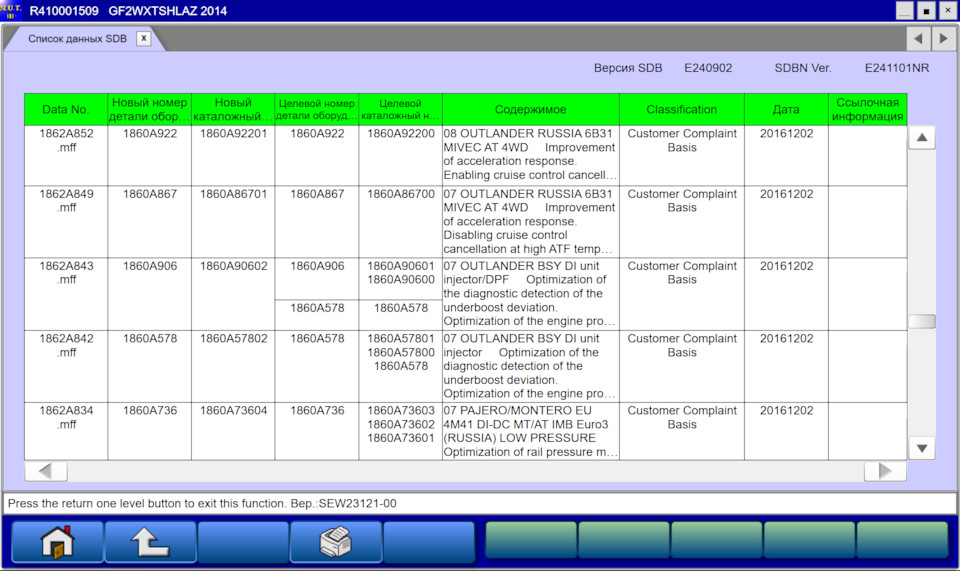Click the Целевой каталожный column header
The width and height of the screenshot is (960, 571).
tap(400, 110)
